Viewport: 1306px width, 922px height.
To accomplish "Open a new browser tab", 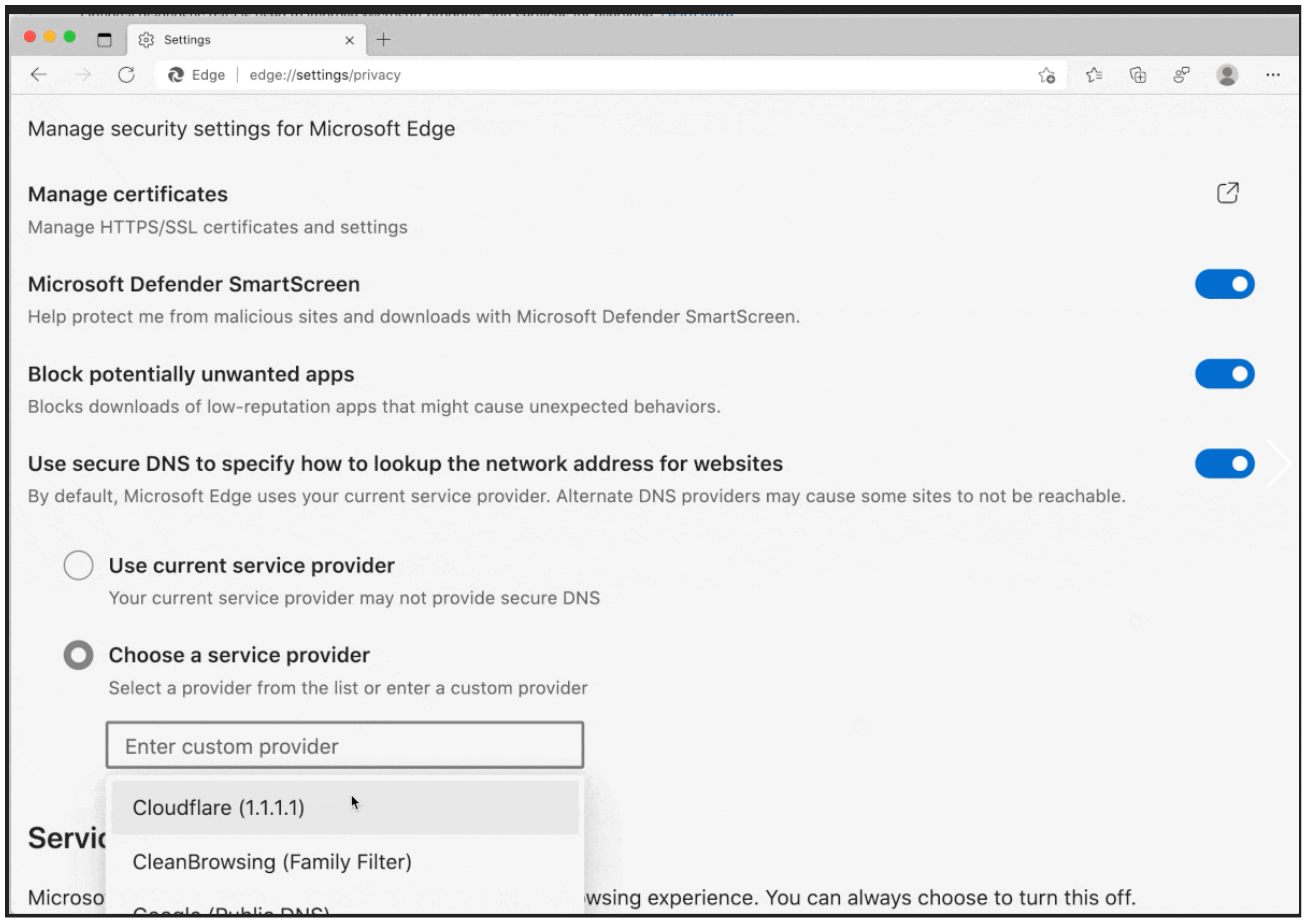I will click(x=384, y=39).
